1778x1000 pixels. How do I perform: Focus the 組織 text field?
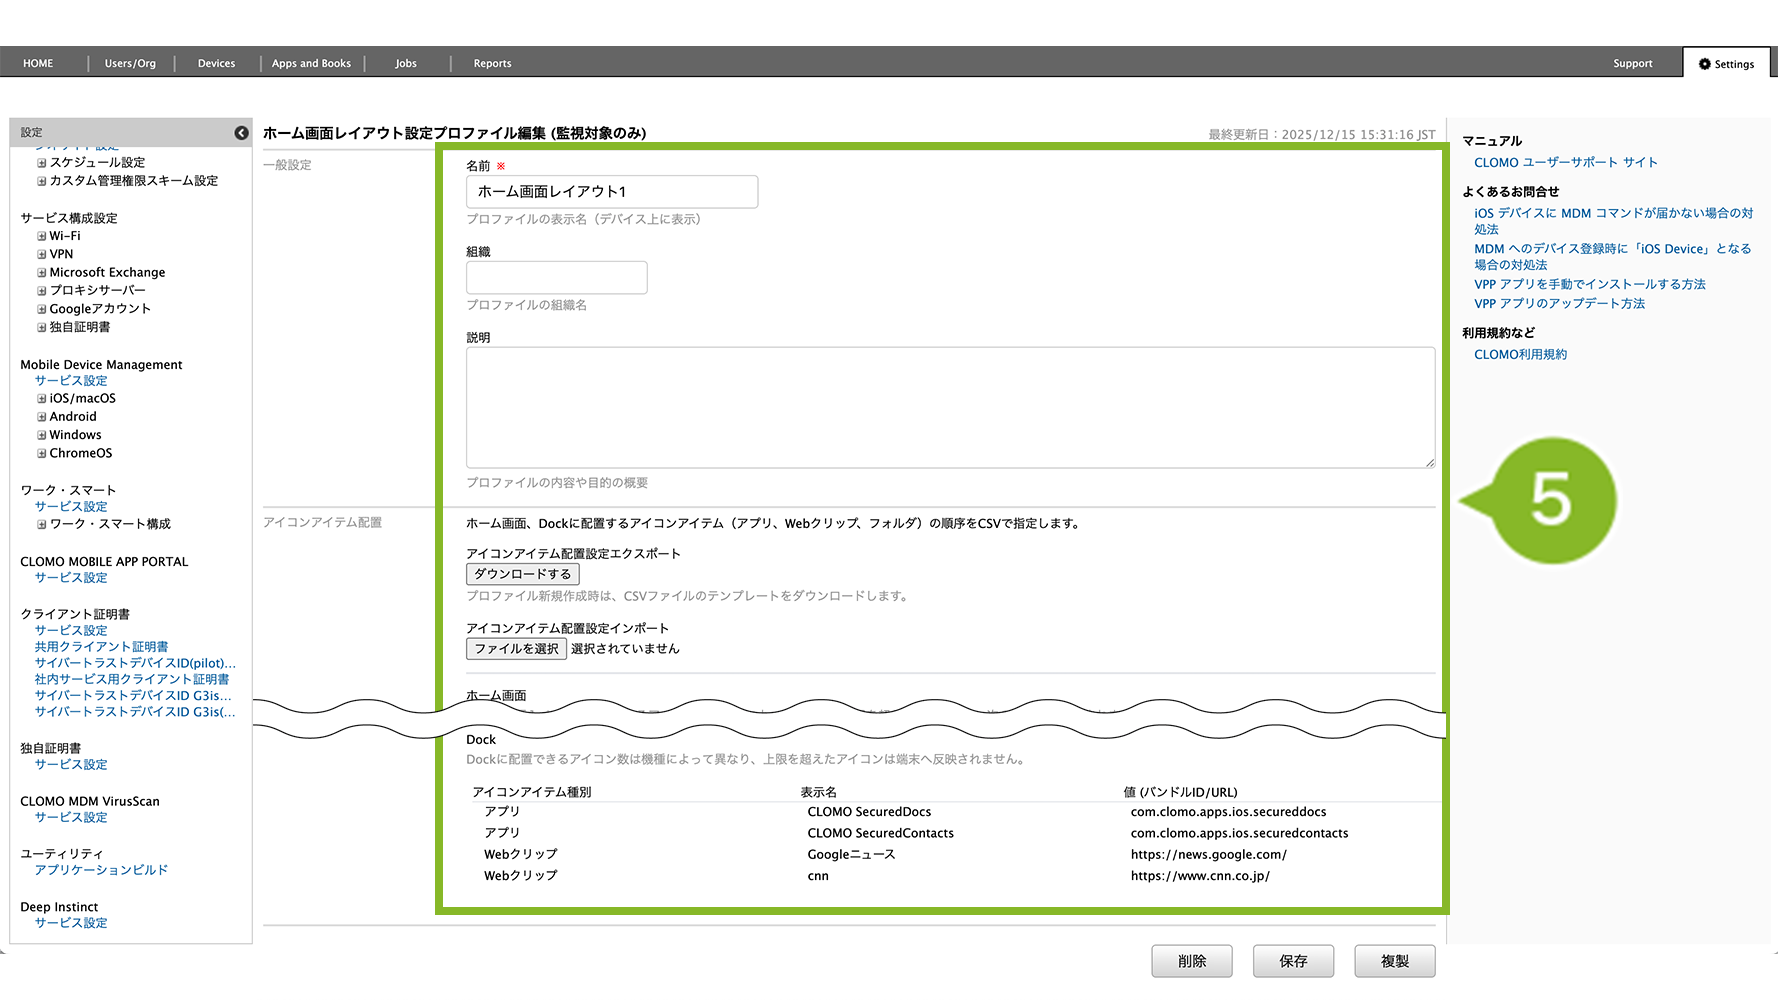556,278
